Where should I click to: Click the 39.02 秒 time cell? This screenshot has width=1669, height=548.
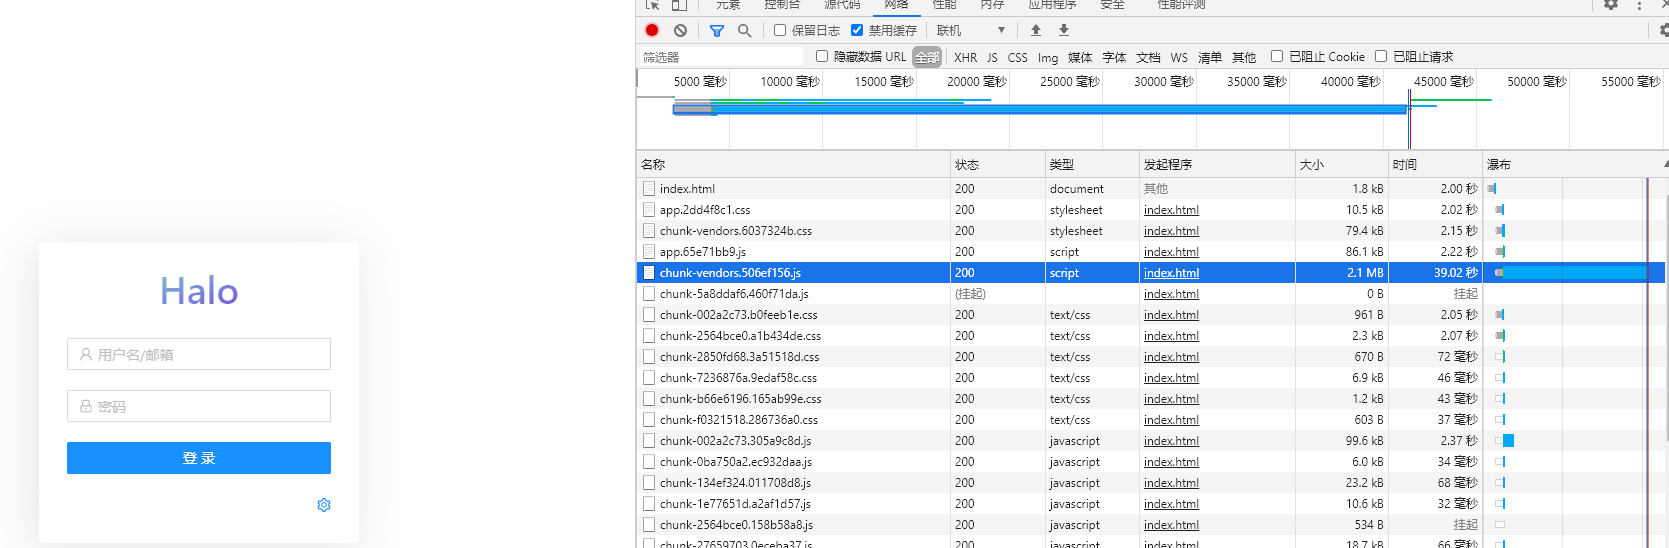coord(1435,272)
